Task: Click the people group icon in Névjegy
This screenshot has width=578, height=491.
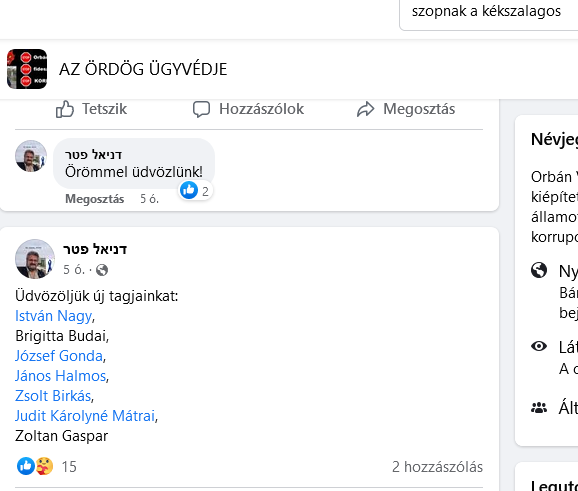Action: (539, 408)
